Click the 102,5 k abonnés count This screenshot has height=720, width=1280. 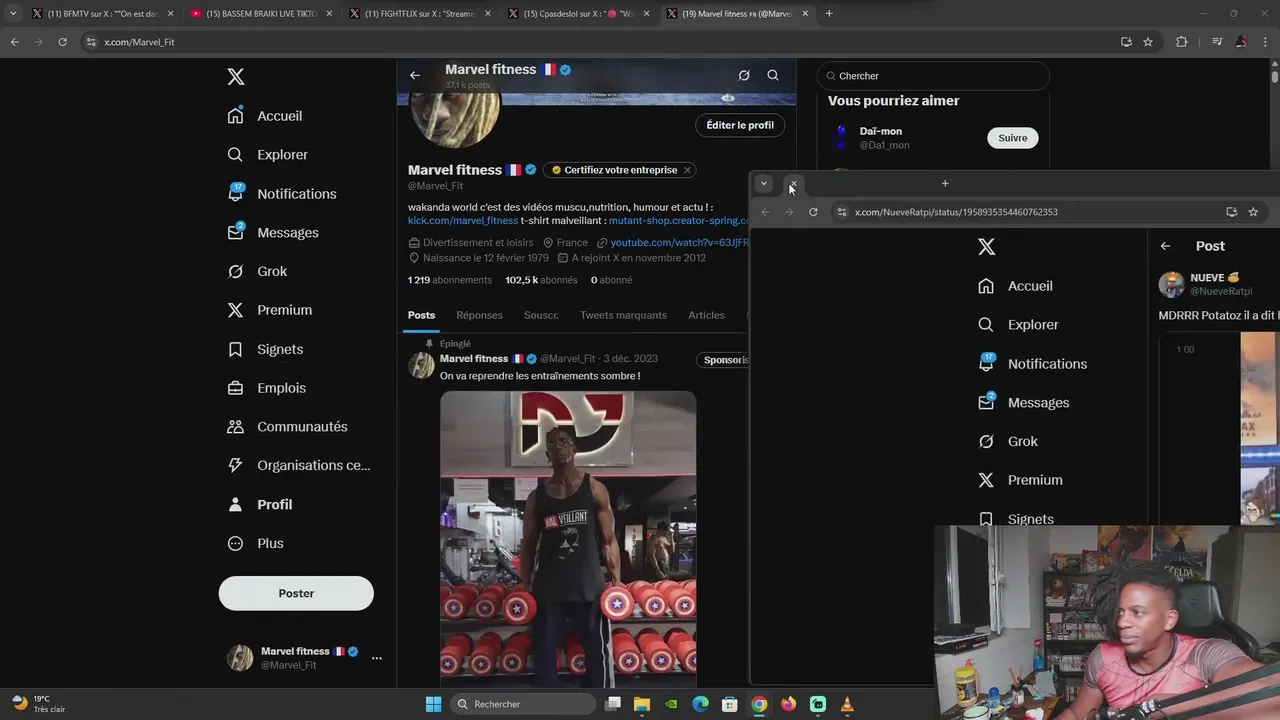tap(541, 280)
